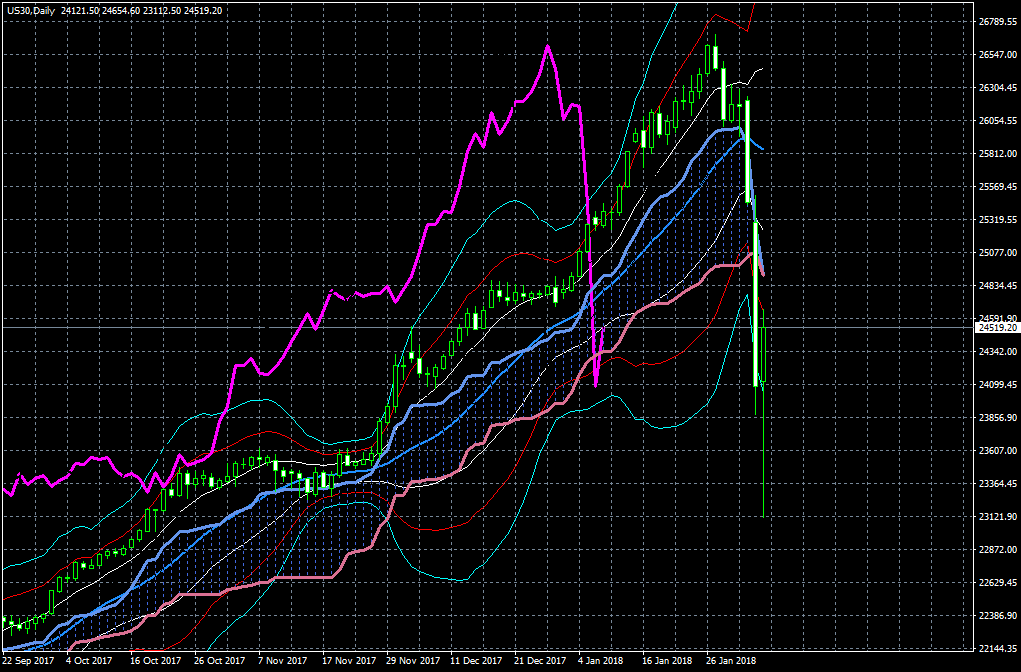1021x672 pixels.
Task: Click the 26789.55 price scale label
Action: coord(998,22)
